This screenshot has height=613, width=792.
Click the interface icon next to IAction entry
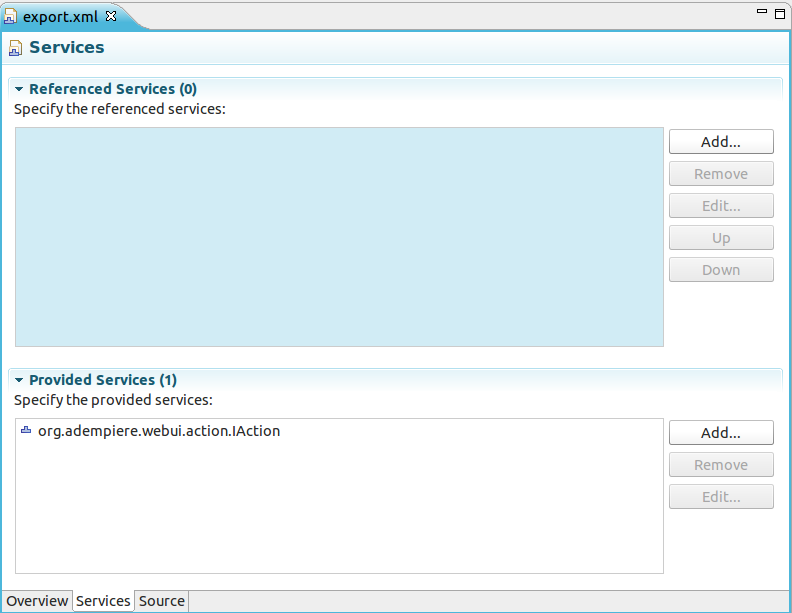(26, 431)
